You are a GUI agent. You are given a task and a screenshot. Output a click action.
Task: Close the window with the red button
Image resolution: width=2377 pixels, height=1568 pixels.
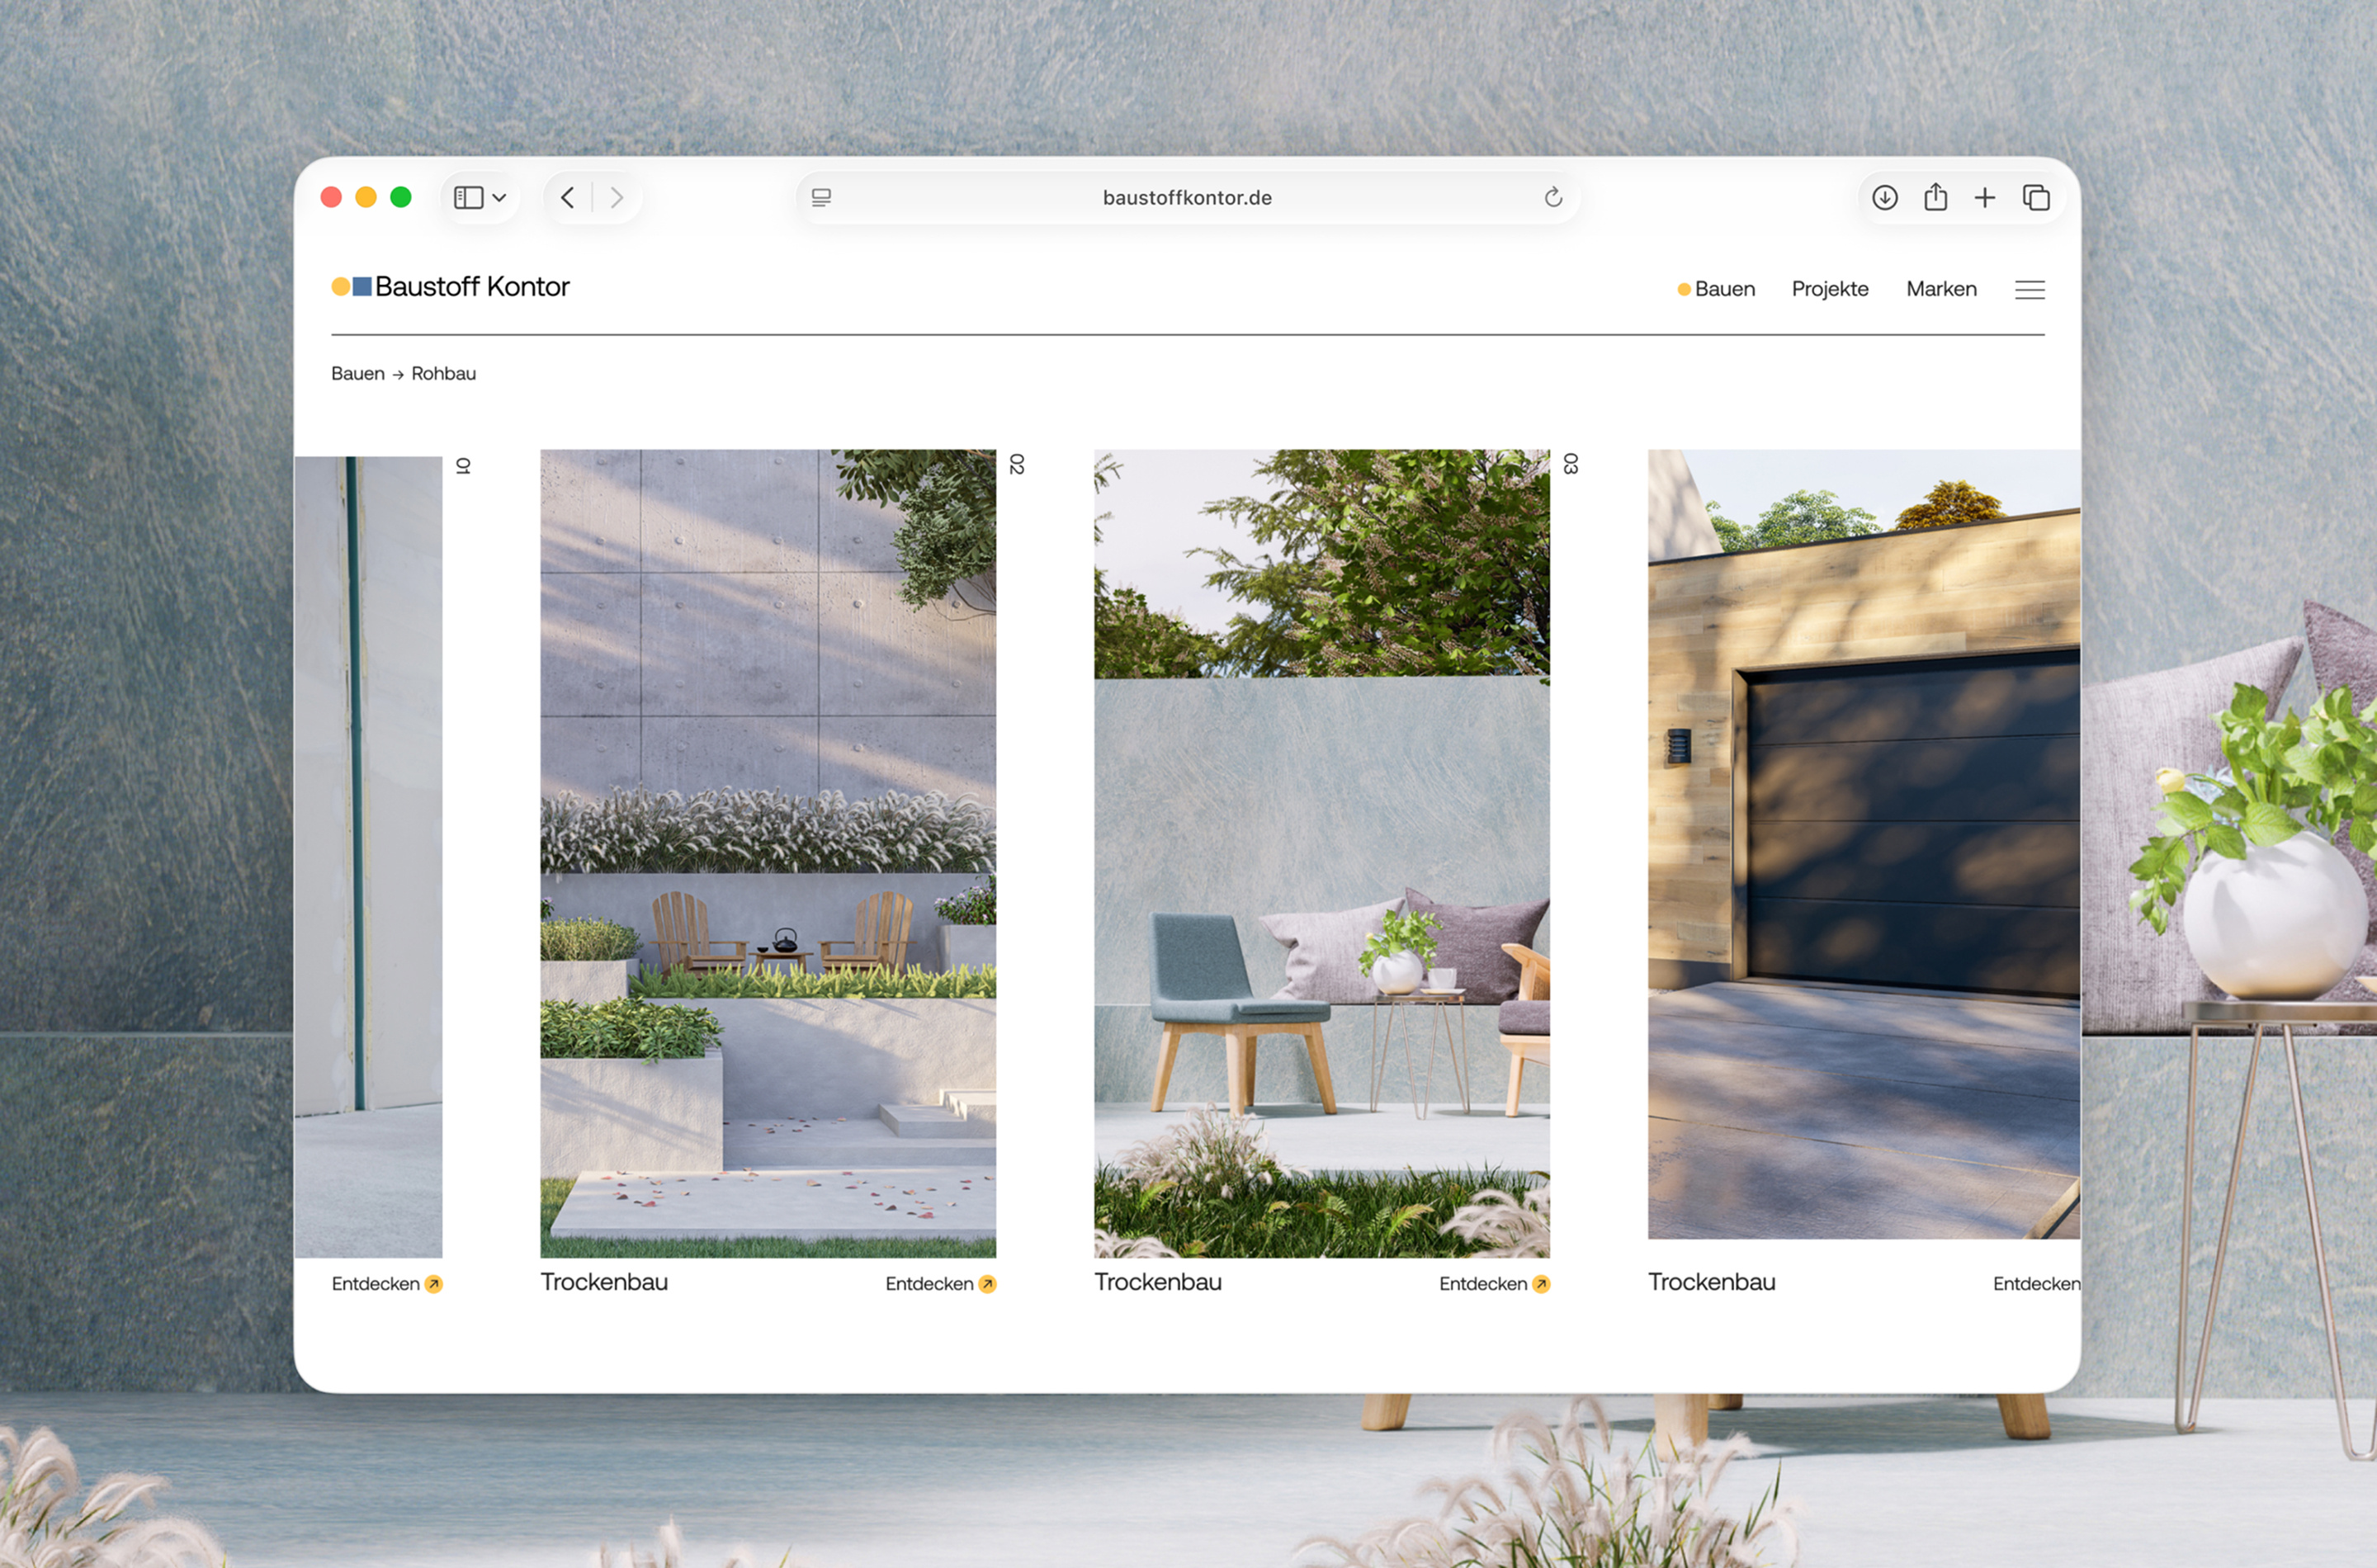331,198
